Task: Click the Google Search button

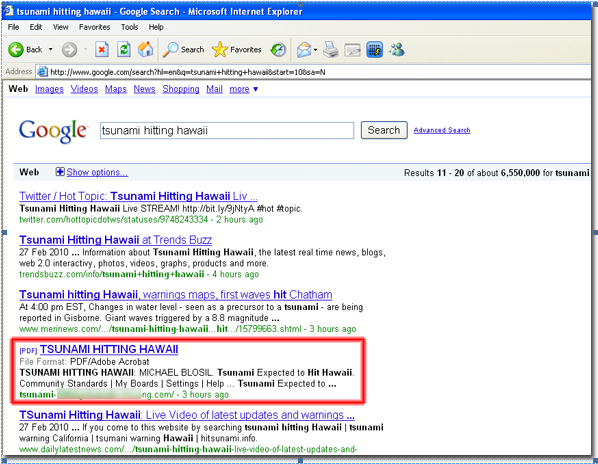Action: coord(384,130)
